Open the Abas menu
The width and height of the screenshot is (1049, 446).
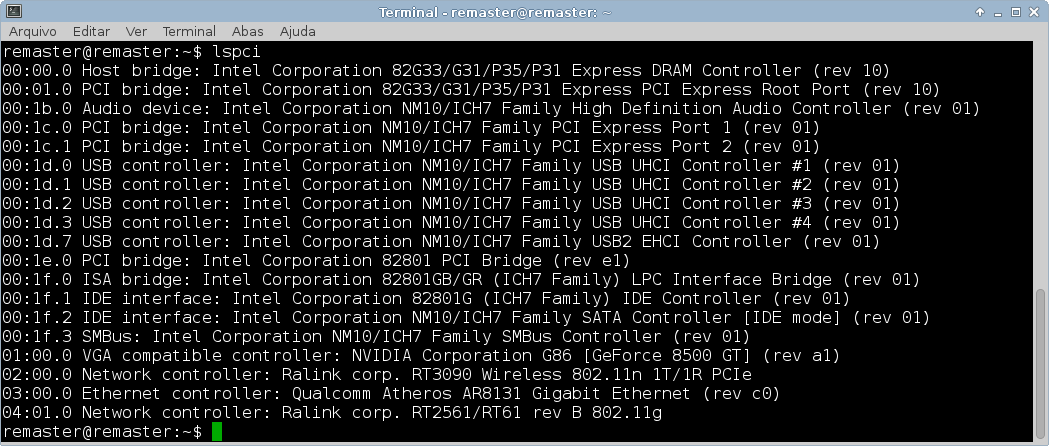(248, 31)
